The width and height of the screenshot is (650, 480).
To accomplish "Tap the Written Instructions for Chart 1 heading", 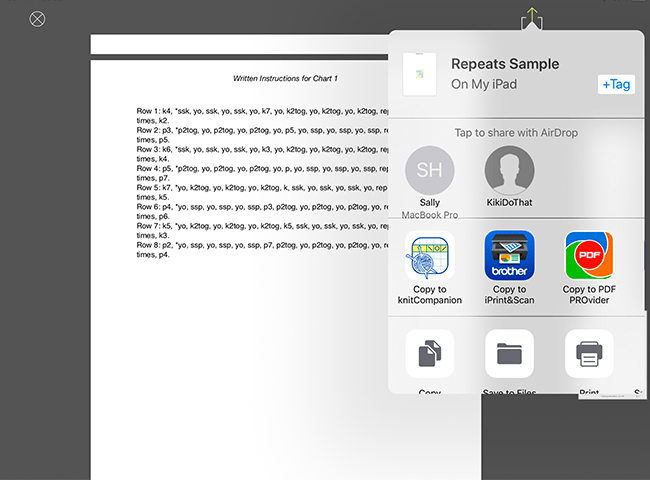I will (x=285, y=78).
